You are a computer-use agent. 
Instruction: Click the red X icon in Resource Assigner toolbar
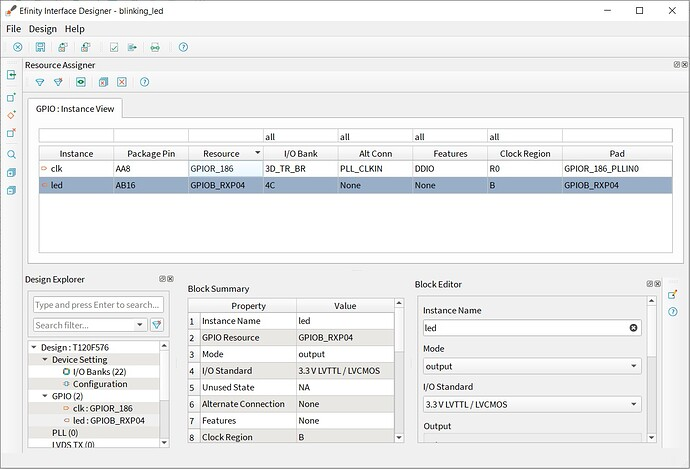point(121,82)
